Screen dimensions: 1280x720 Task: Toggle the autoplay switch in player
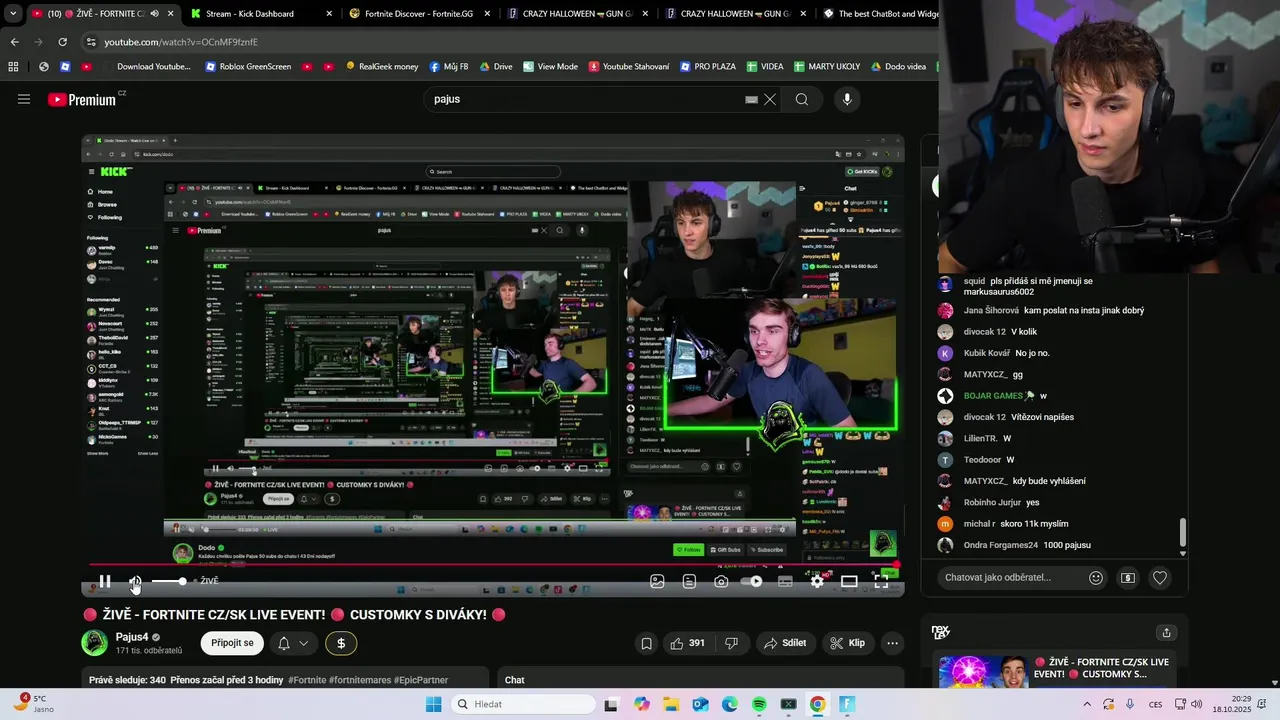(x=752, y=581)
